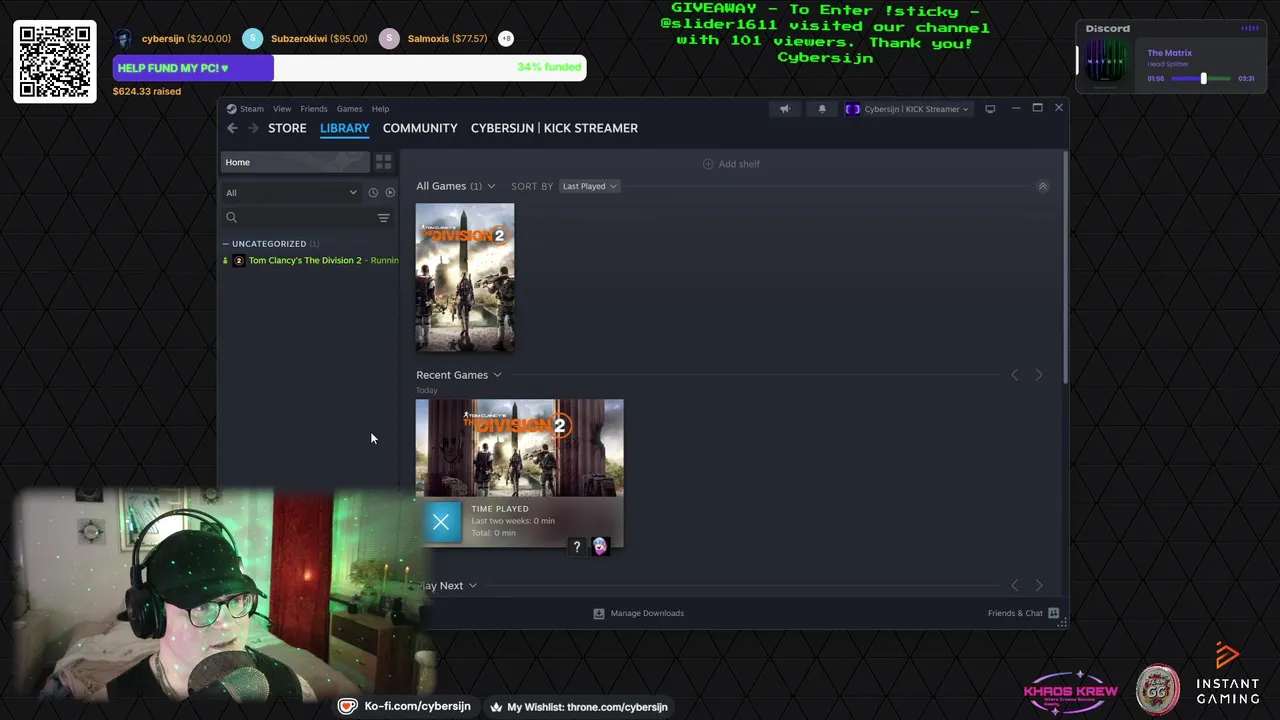1280x720 pixels.
Task: Switch to collections grid view icon
Action: [x=383, y=162]
